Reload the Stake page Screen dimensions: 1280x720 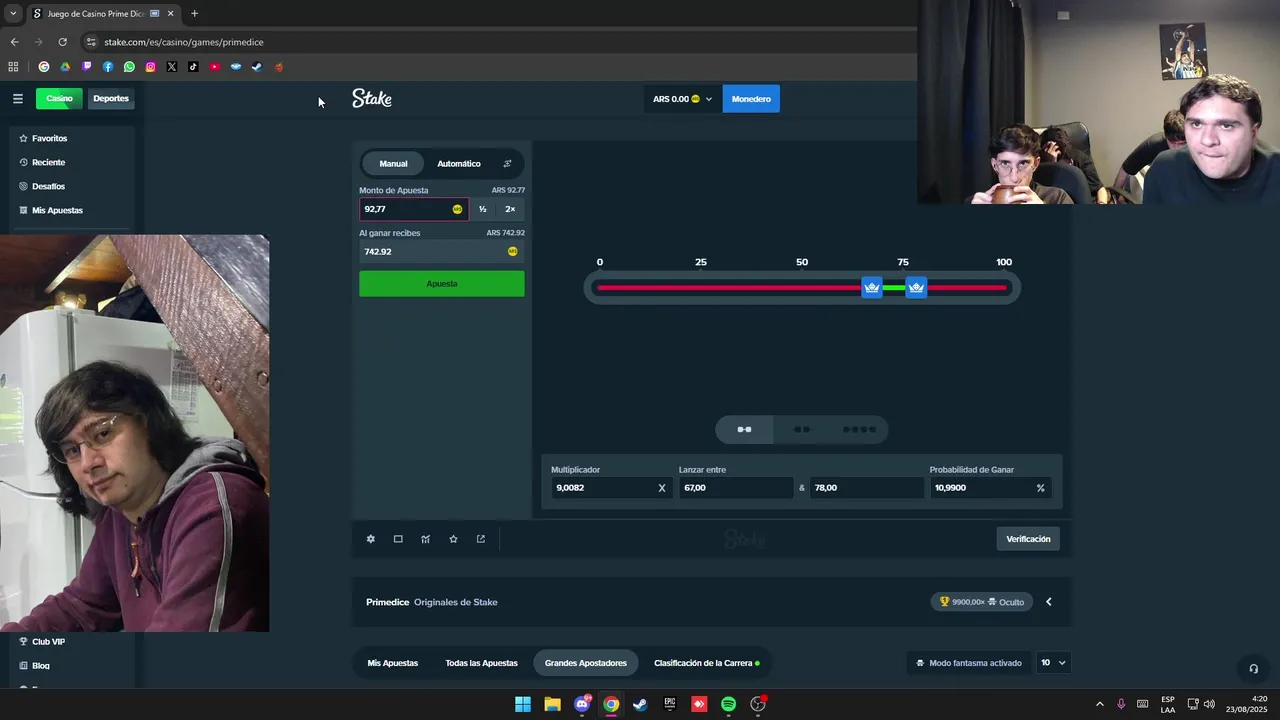coord(62,42)
